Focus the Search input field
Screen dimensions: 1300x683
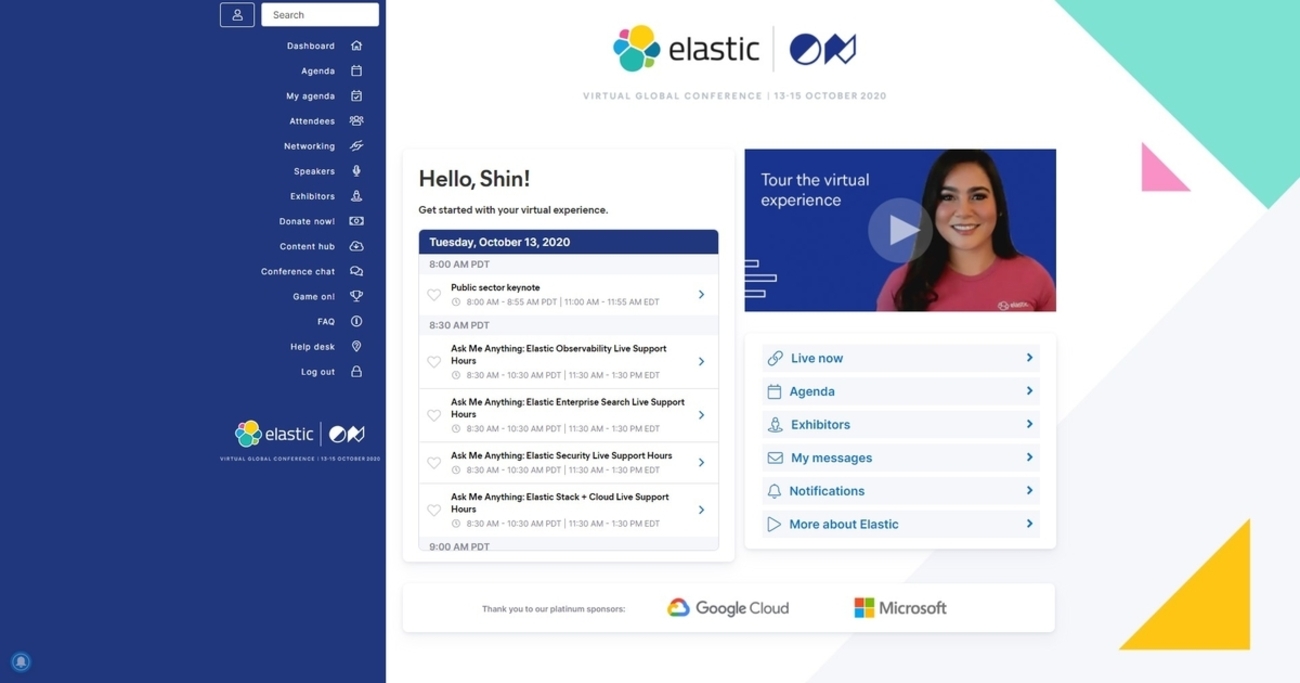(320, 15)
